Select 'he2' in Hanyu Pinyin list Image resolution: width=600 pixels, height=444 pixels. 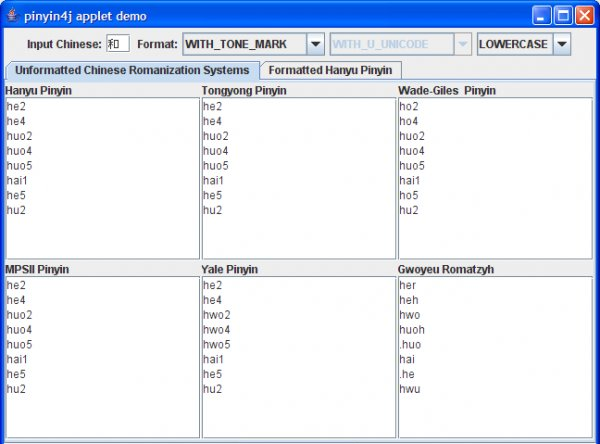16,106
